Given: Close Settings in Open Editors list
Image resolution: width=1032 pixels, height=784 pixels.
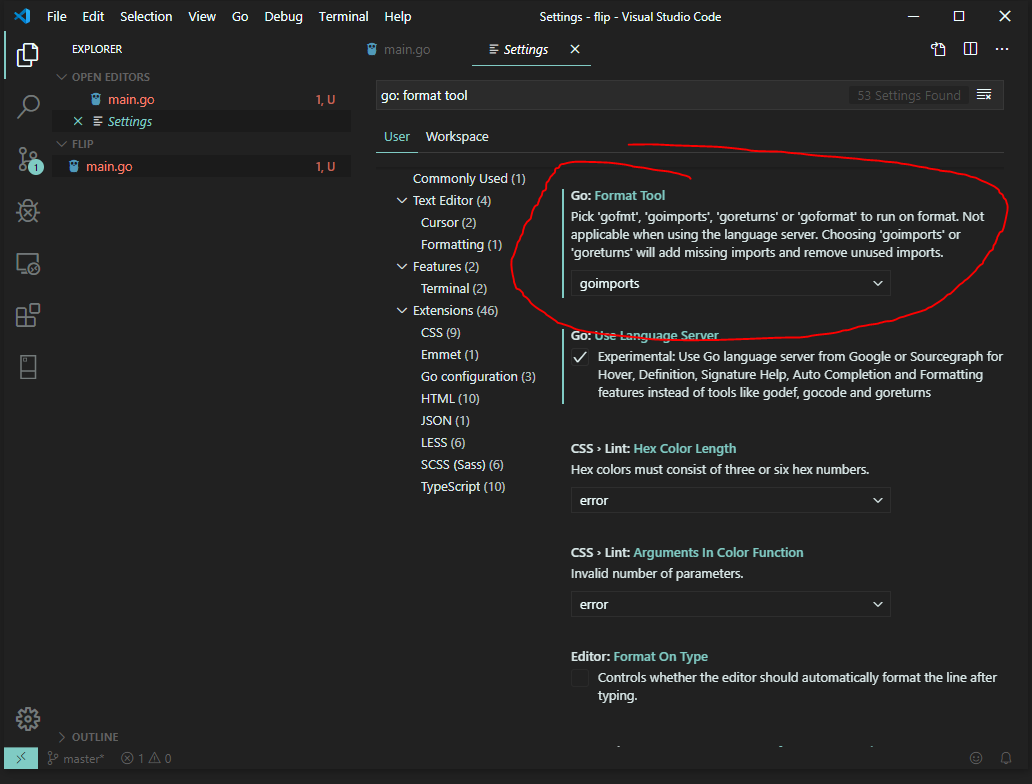Looking at the screenshot, I should click(x=78, y=121).
